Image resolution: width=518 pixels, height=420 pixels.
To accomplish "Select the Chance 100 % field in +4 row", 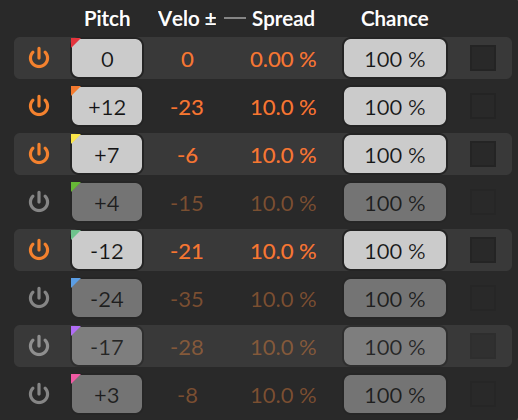I will point(395,202).
